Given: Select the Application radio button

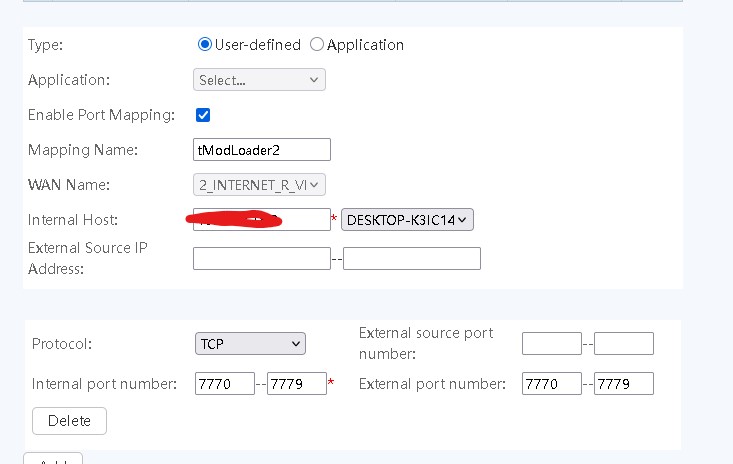Looking at the screenshot, I should tap(317, 44).
